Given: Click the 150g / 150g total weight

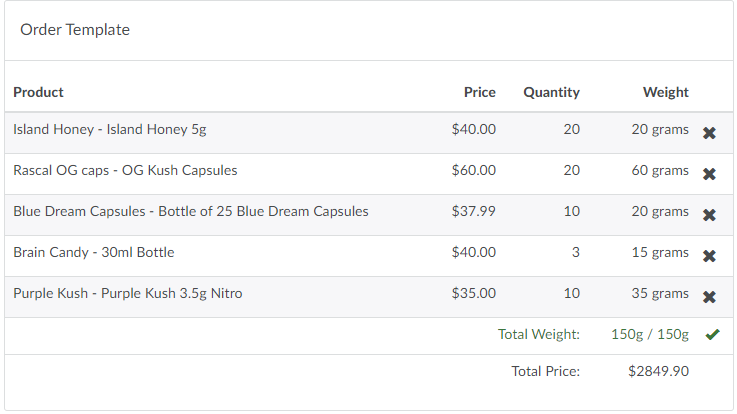Looking at the screenshot, I should click(x=650, y=334).
